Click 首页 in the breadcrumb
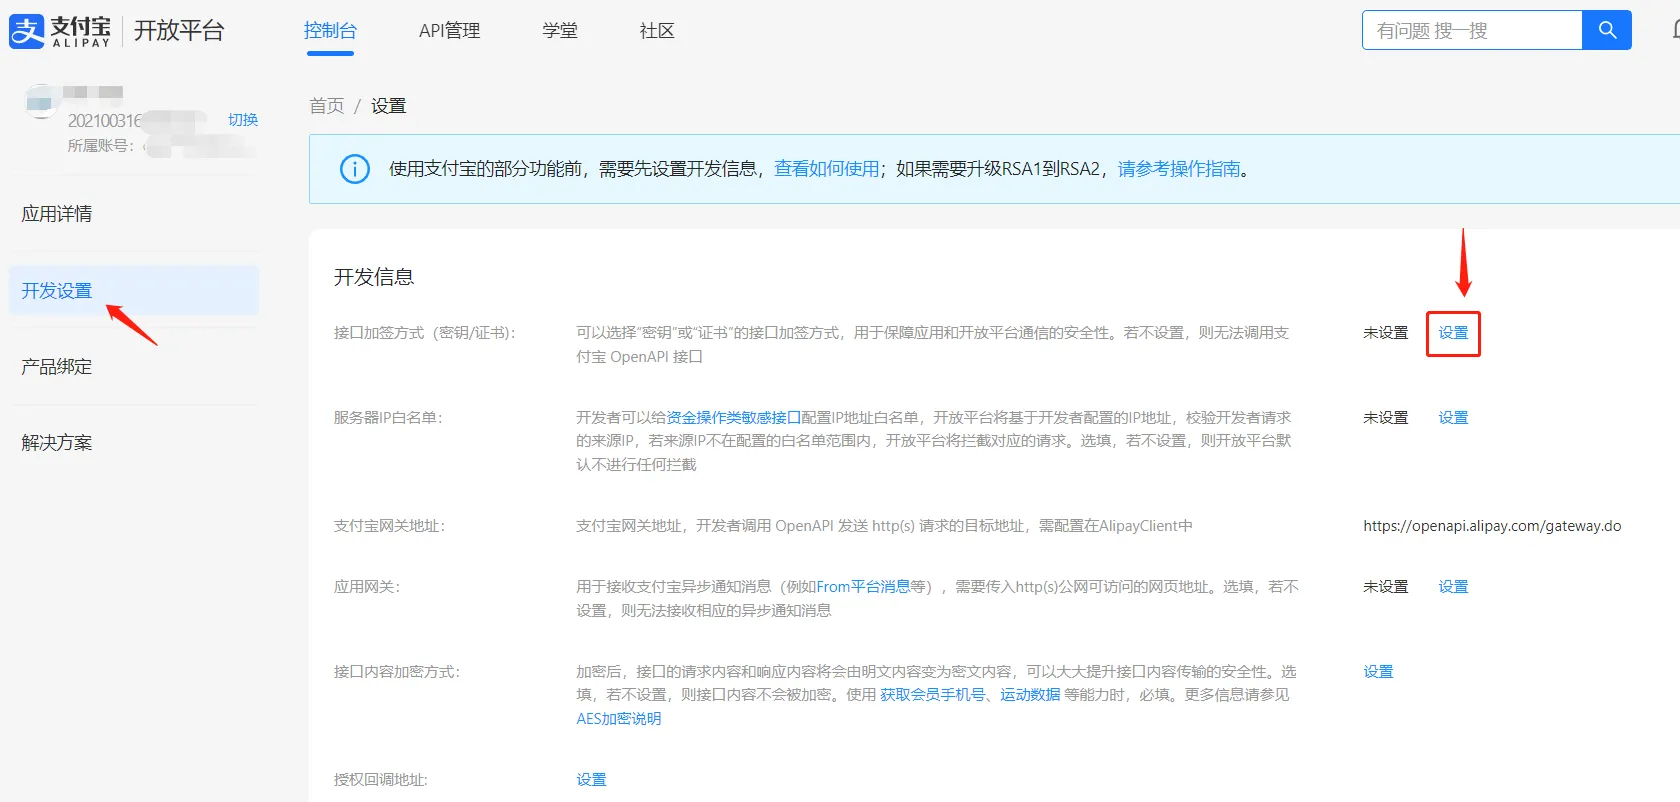The width and height of the screenshot is (1680, 802). tap(326, 106)
